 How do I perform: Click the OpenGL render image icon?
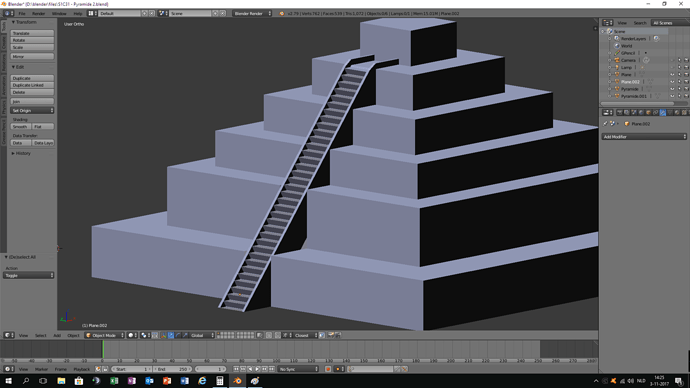(331, 335)
